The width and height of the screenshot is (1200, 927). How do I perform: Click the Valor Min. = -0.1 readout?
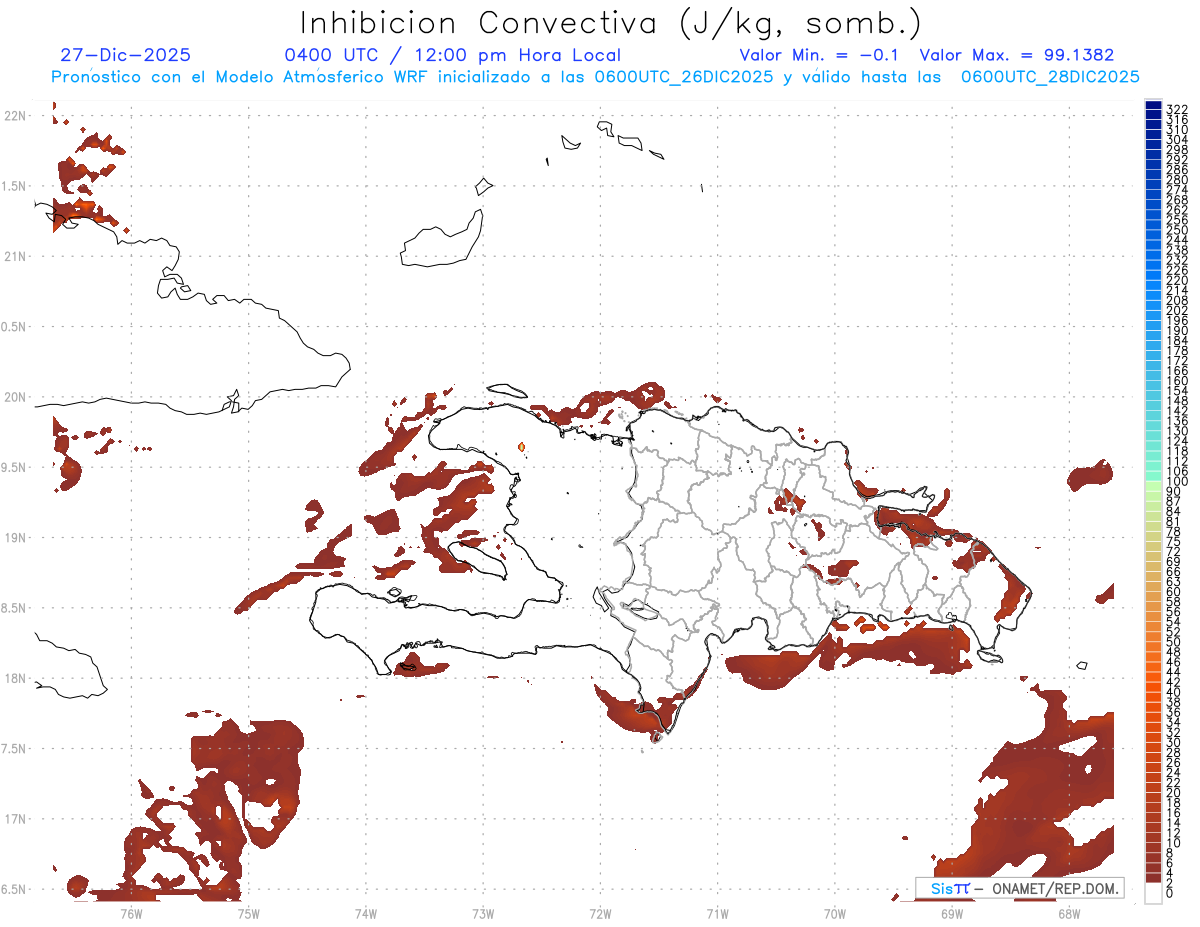pyautogui.click(x=820, y=56)
